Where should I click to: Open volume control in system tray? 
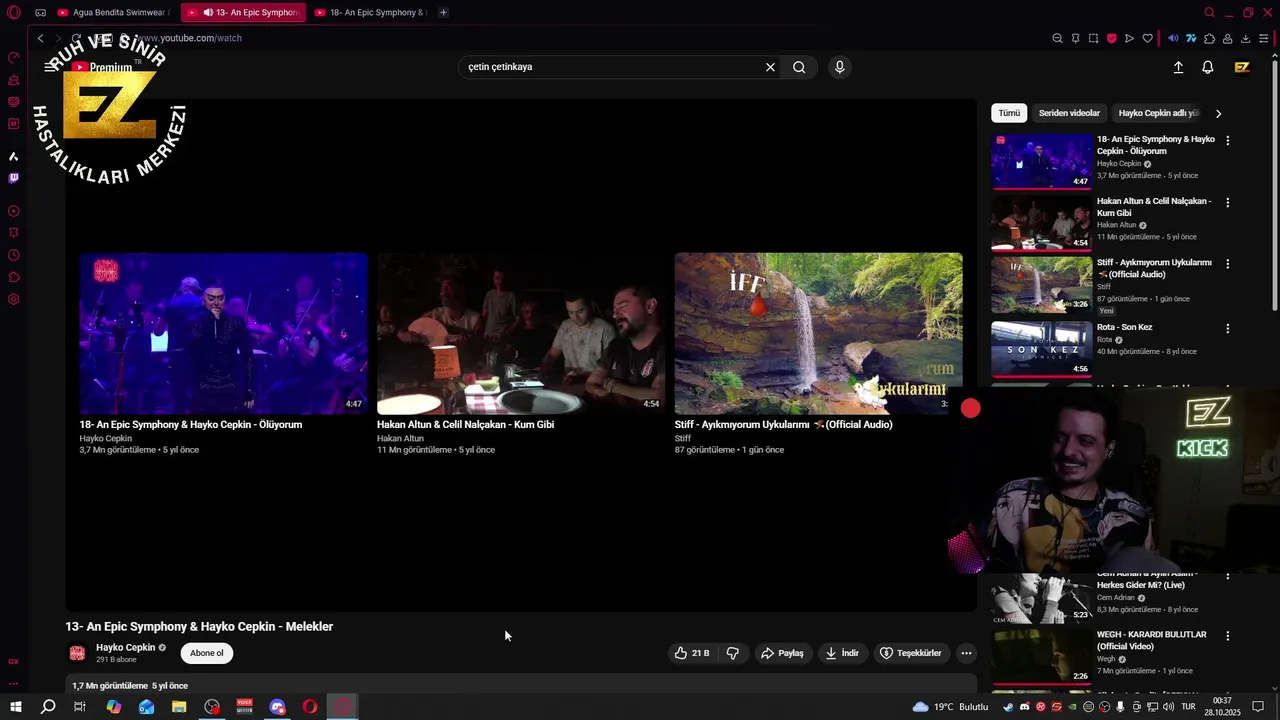(x=1168, y=707)
